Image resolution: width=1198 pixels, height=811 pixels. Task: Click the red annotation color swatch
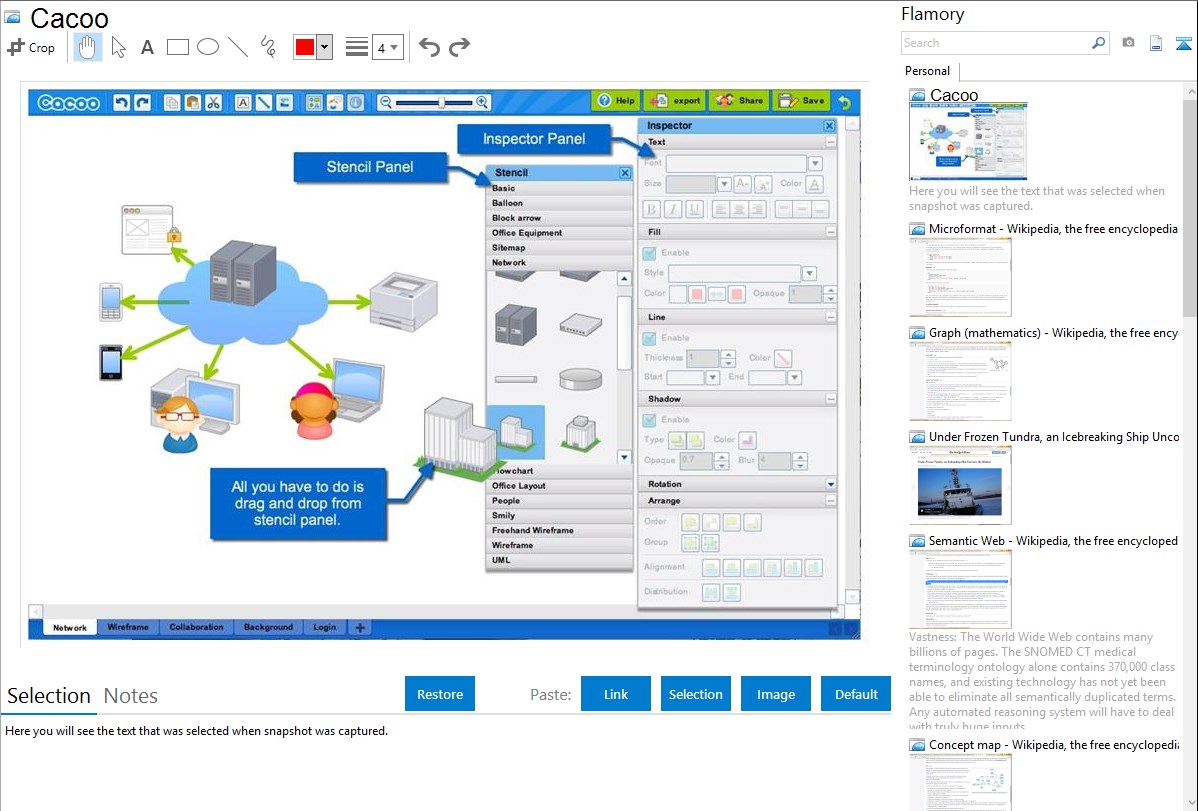305,47
